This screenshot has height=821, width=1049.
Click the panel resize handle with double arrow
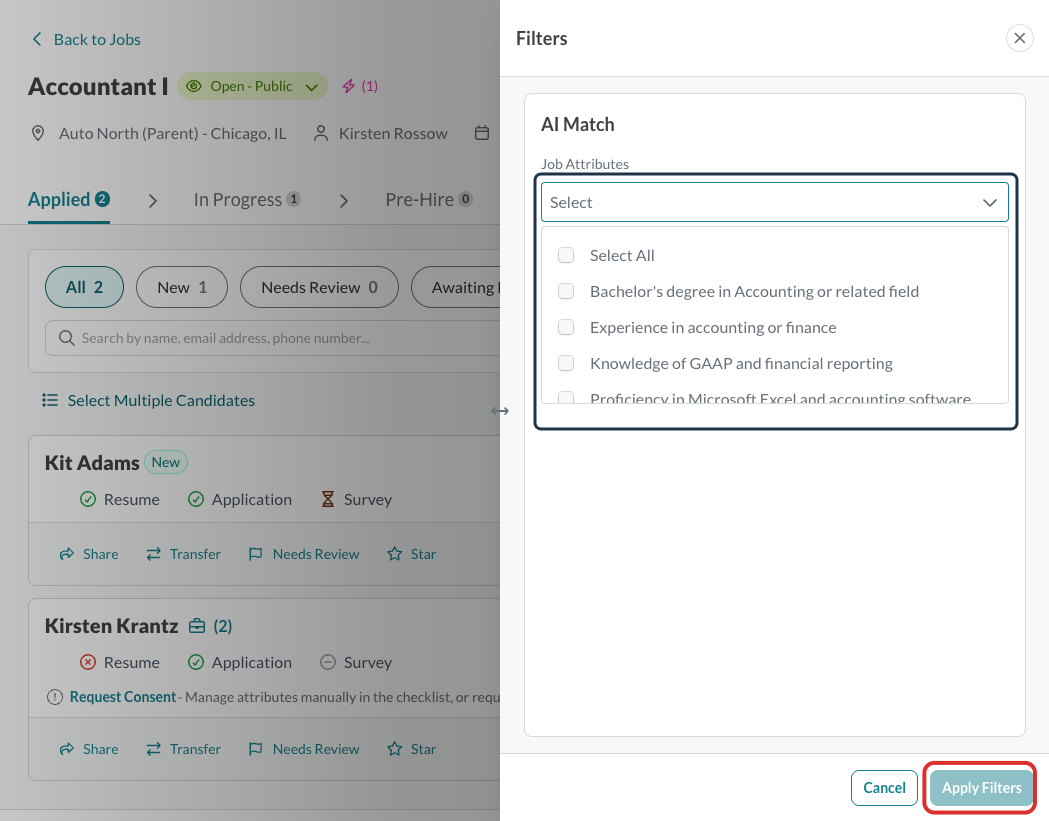click(500, 411)
